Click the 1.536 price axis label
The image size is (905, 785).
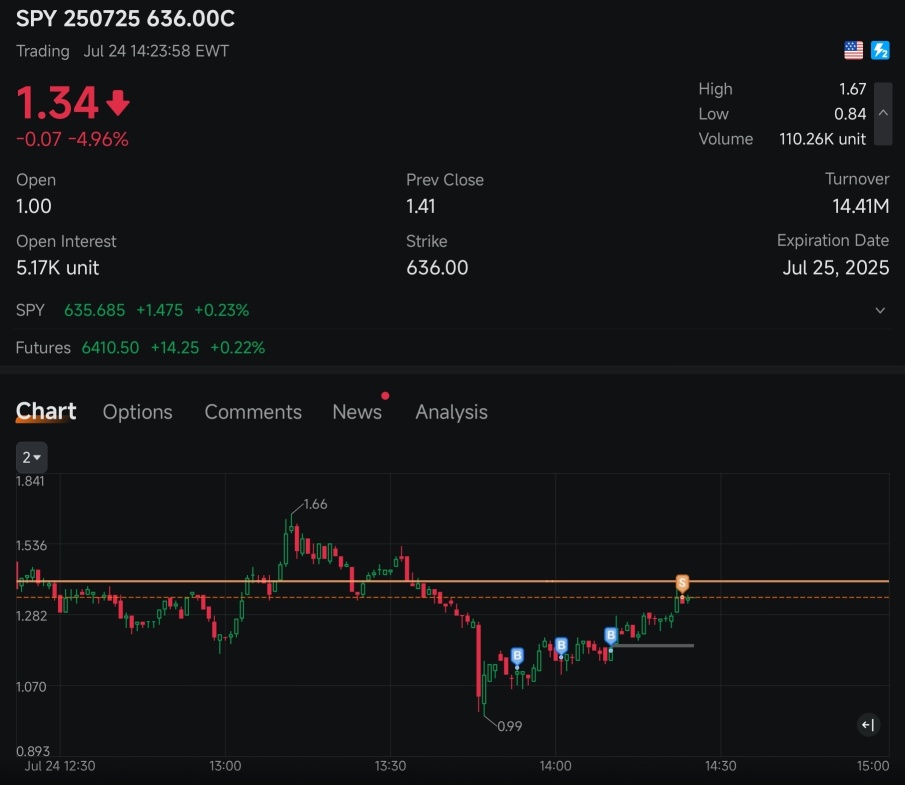point(31,545)
